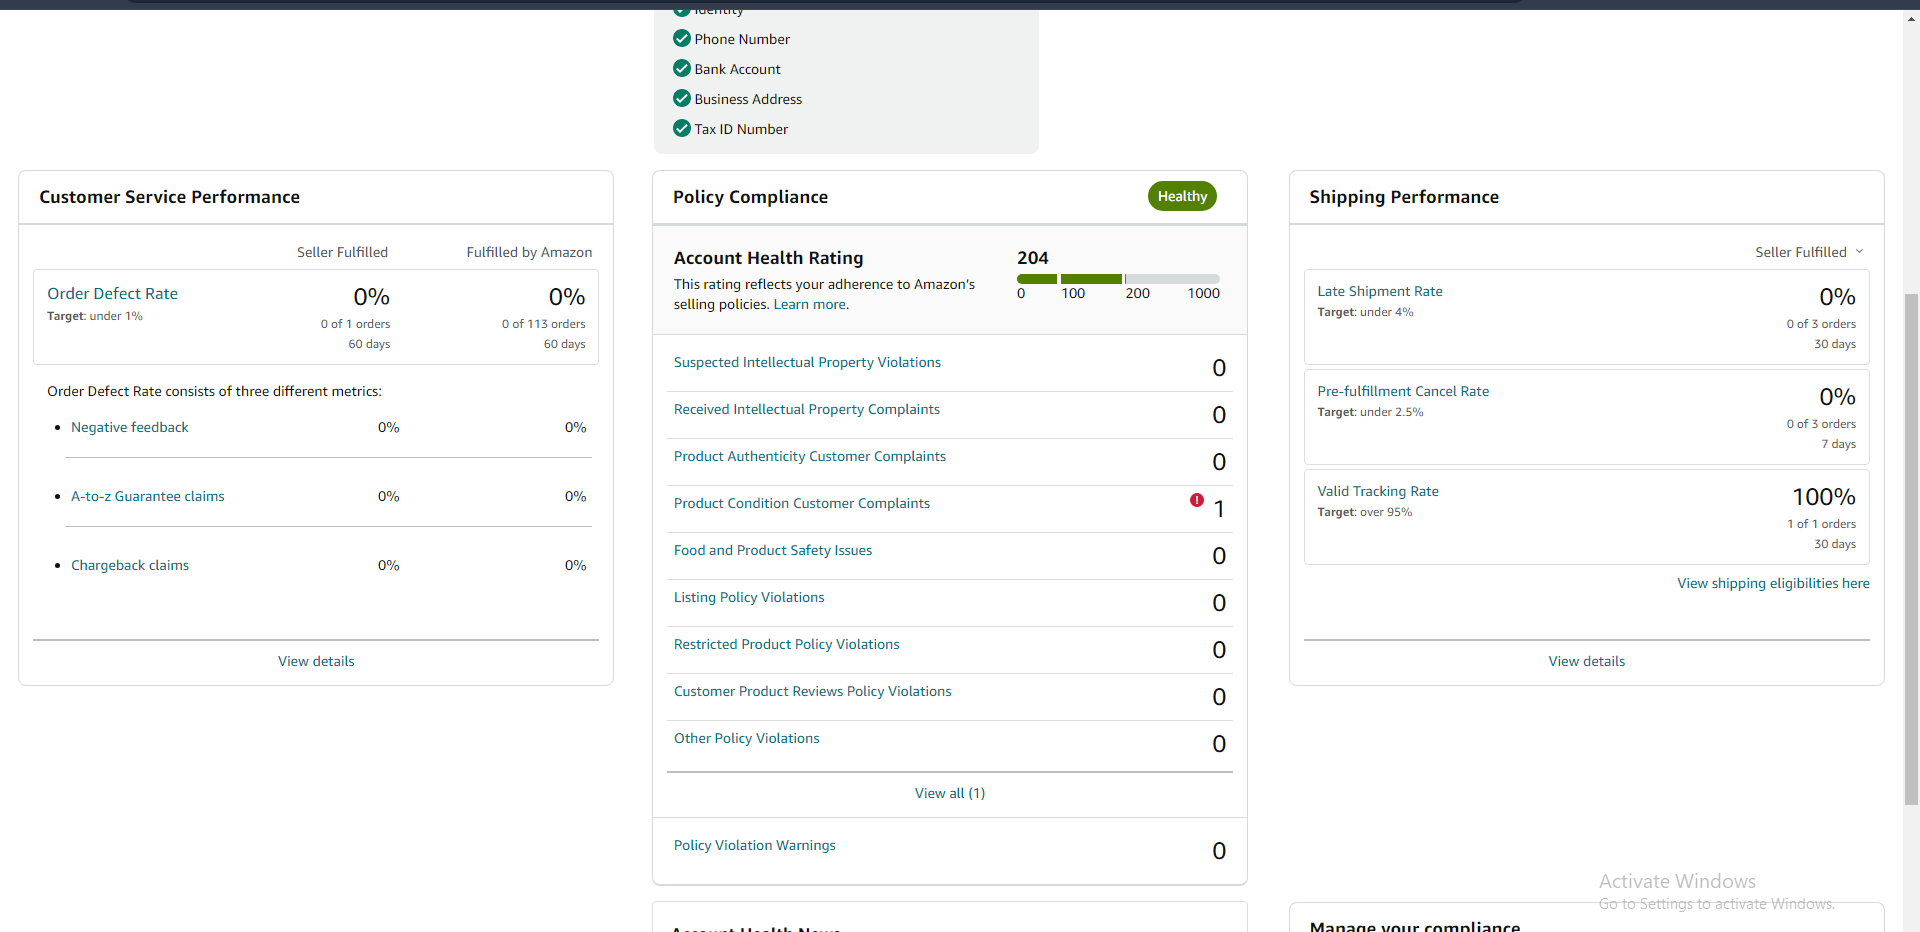Click the 100% Valid Tracking Rate value

pos(1823,497)
